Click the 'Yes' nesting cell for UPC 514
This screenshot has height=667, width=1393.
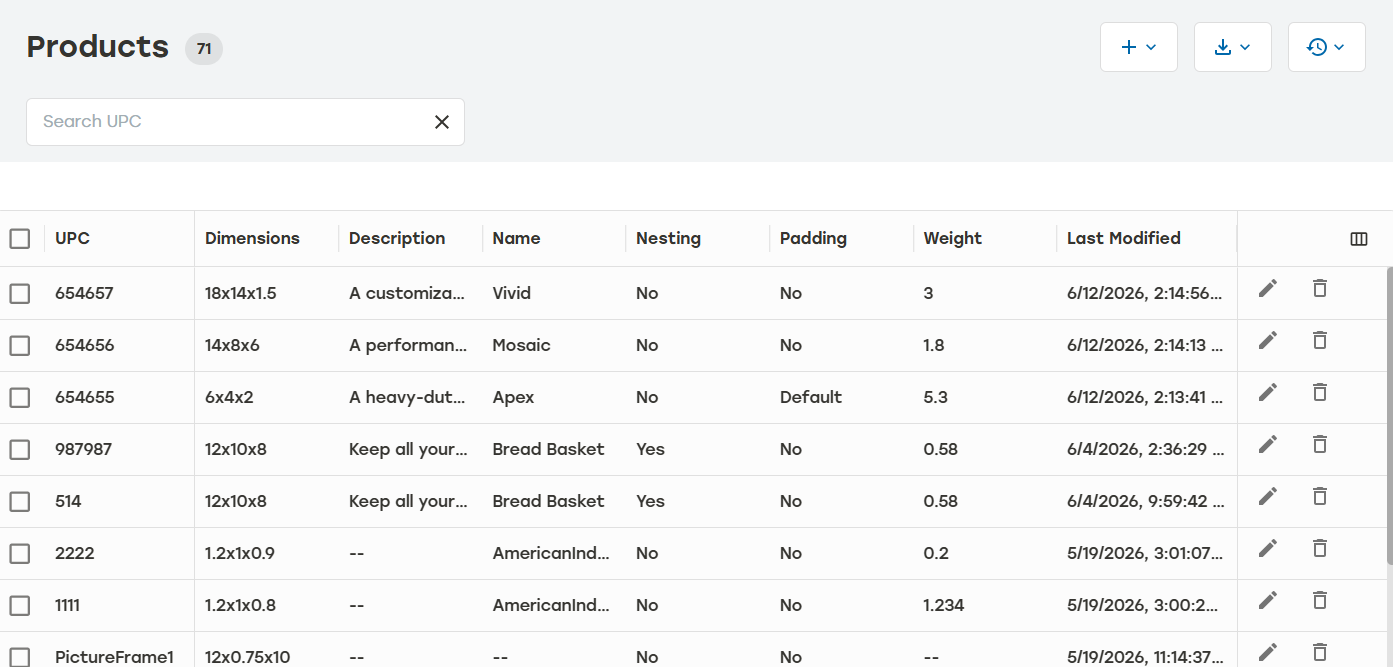(650, 502)
